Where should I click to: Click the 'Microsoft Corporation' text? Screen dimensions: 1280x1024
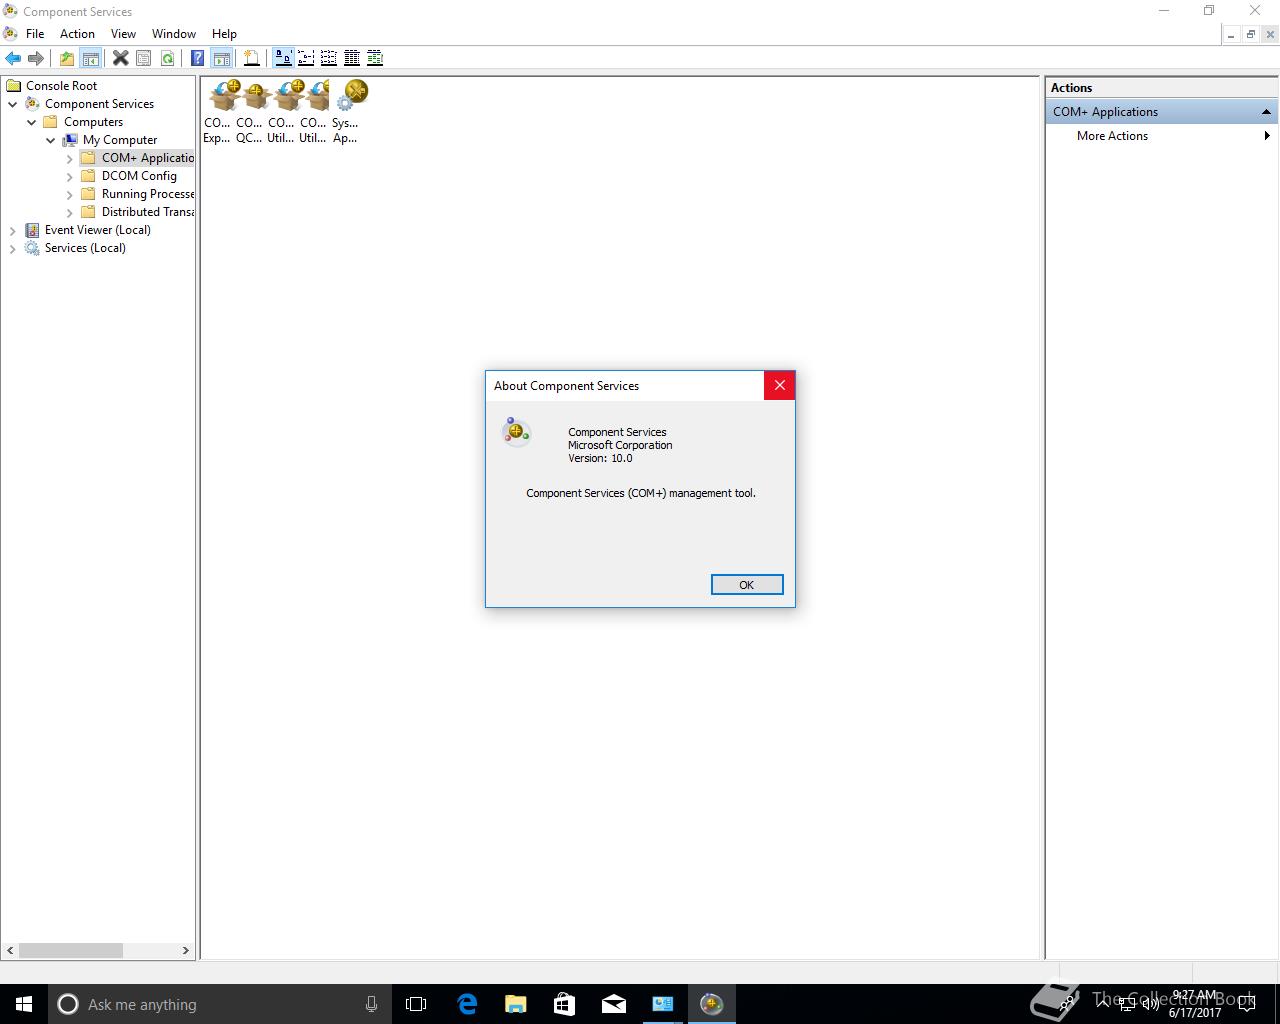tap(620, 445)
